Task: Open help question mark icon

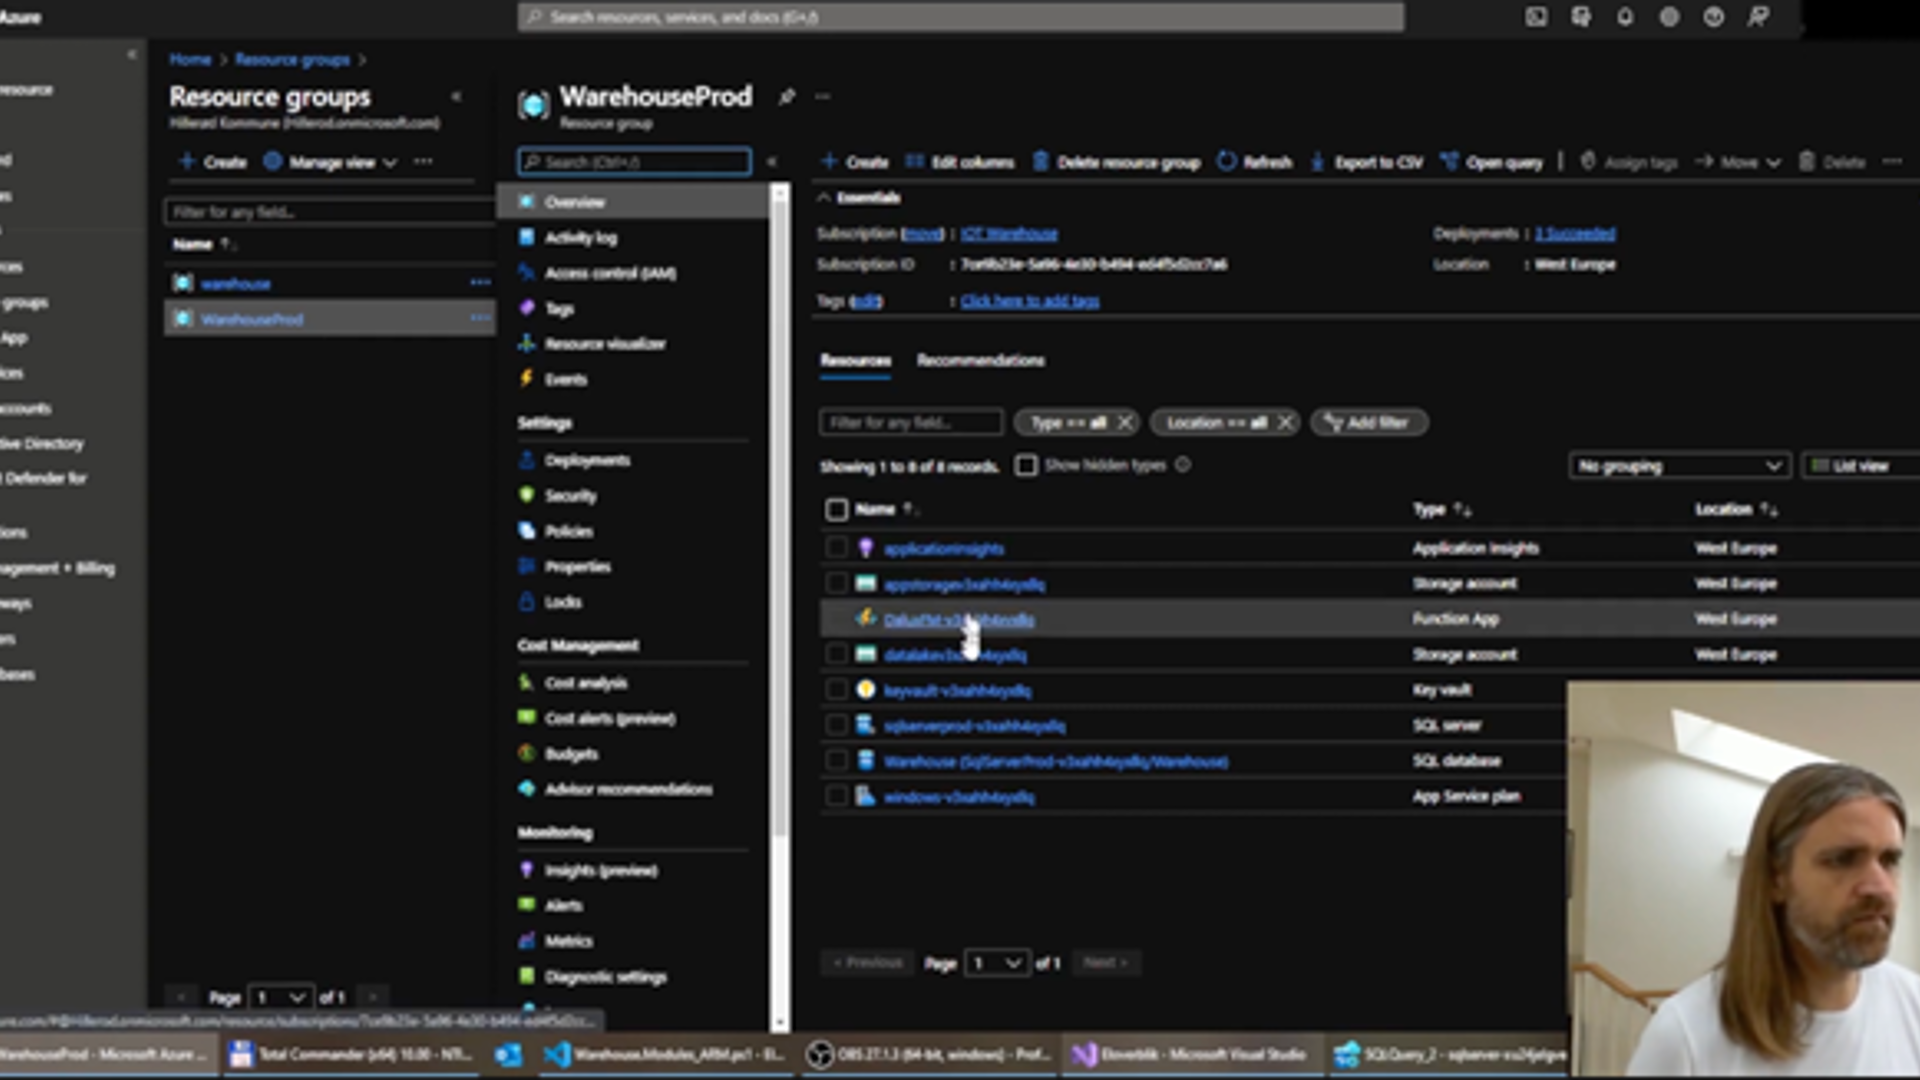Action: coord(1713,17)
